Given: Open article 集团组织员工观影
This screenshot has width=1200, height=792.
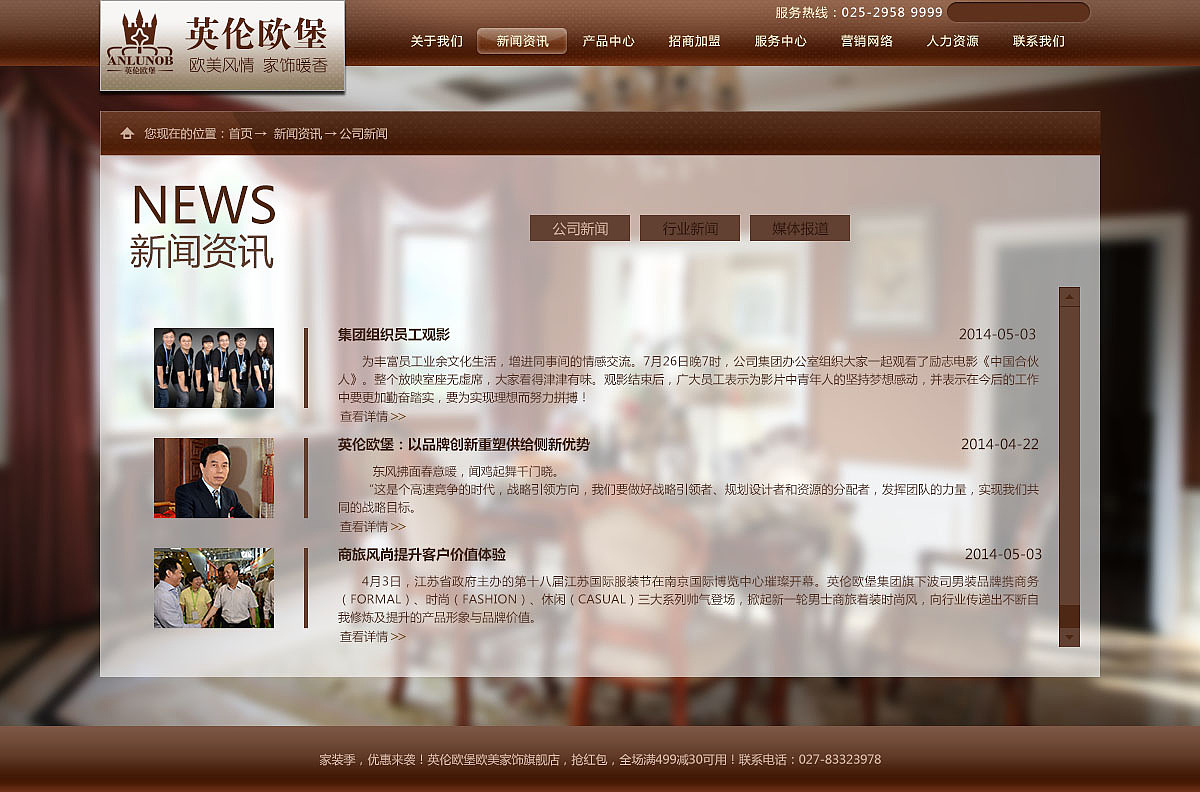Looking at the screenshot, I should pos(394,335).
